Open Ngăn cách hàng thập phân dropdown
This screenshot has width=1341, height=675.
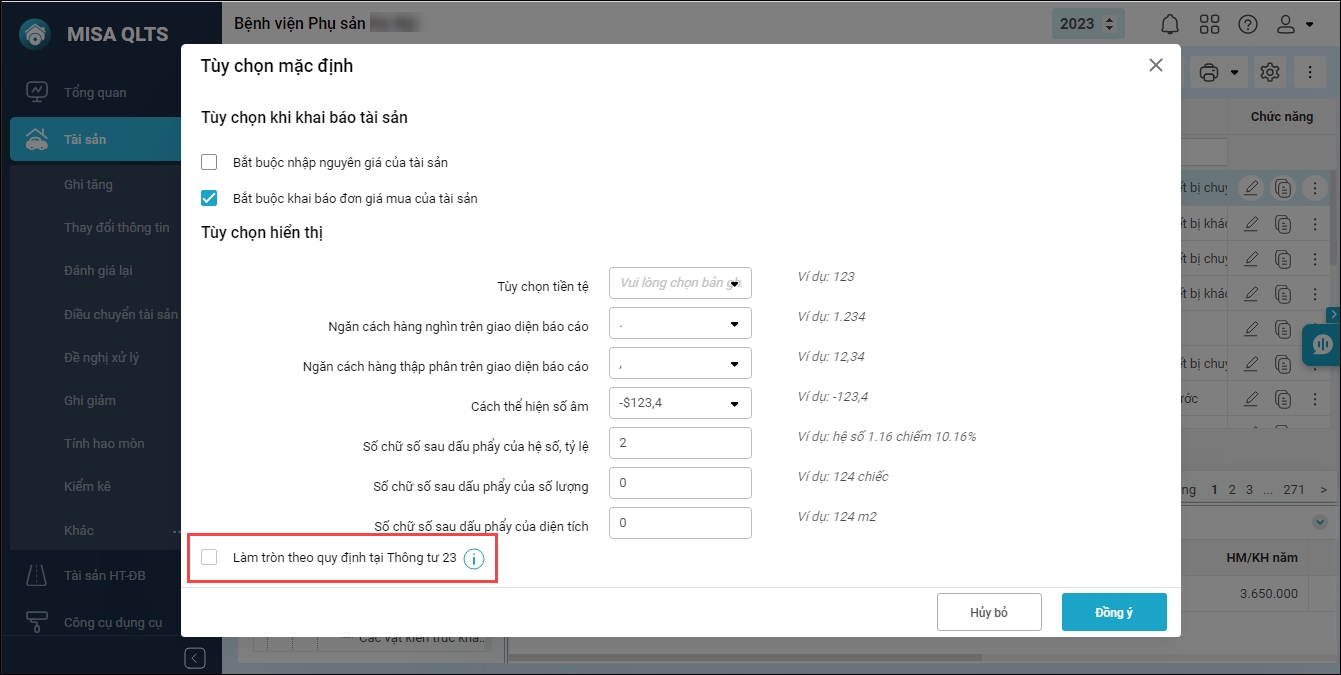(680, 363)
